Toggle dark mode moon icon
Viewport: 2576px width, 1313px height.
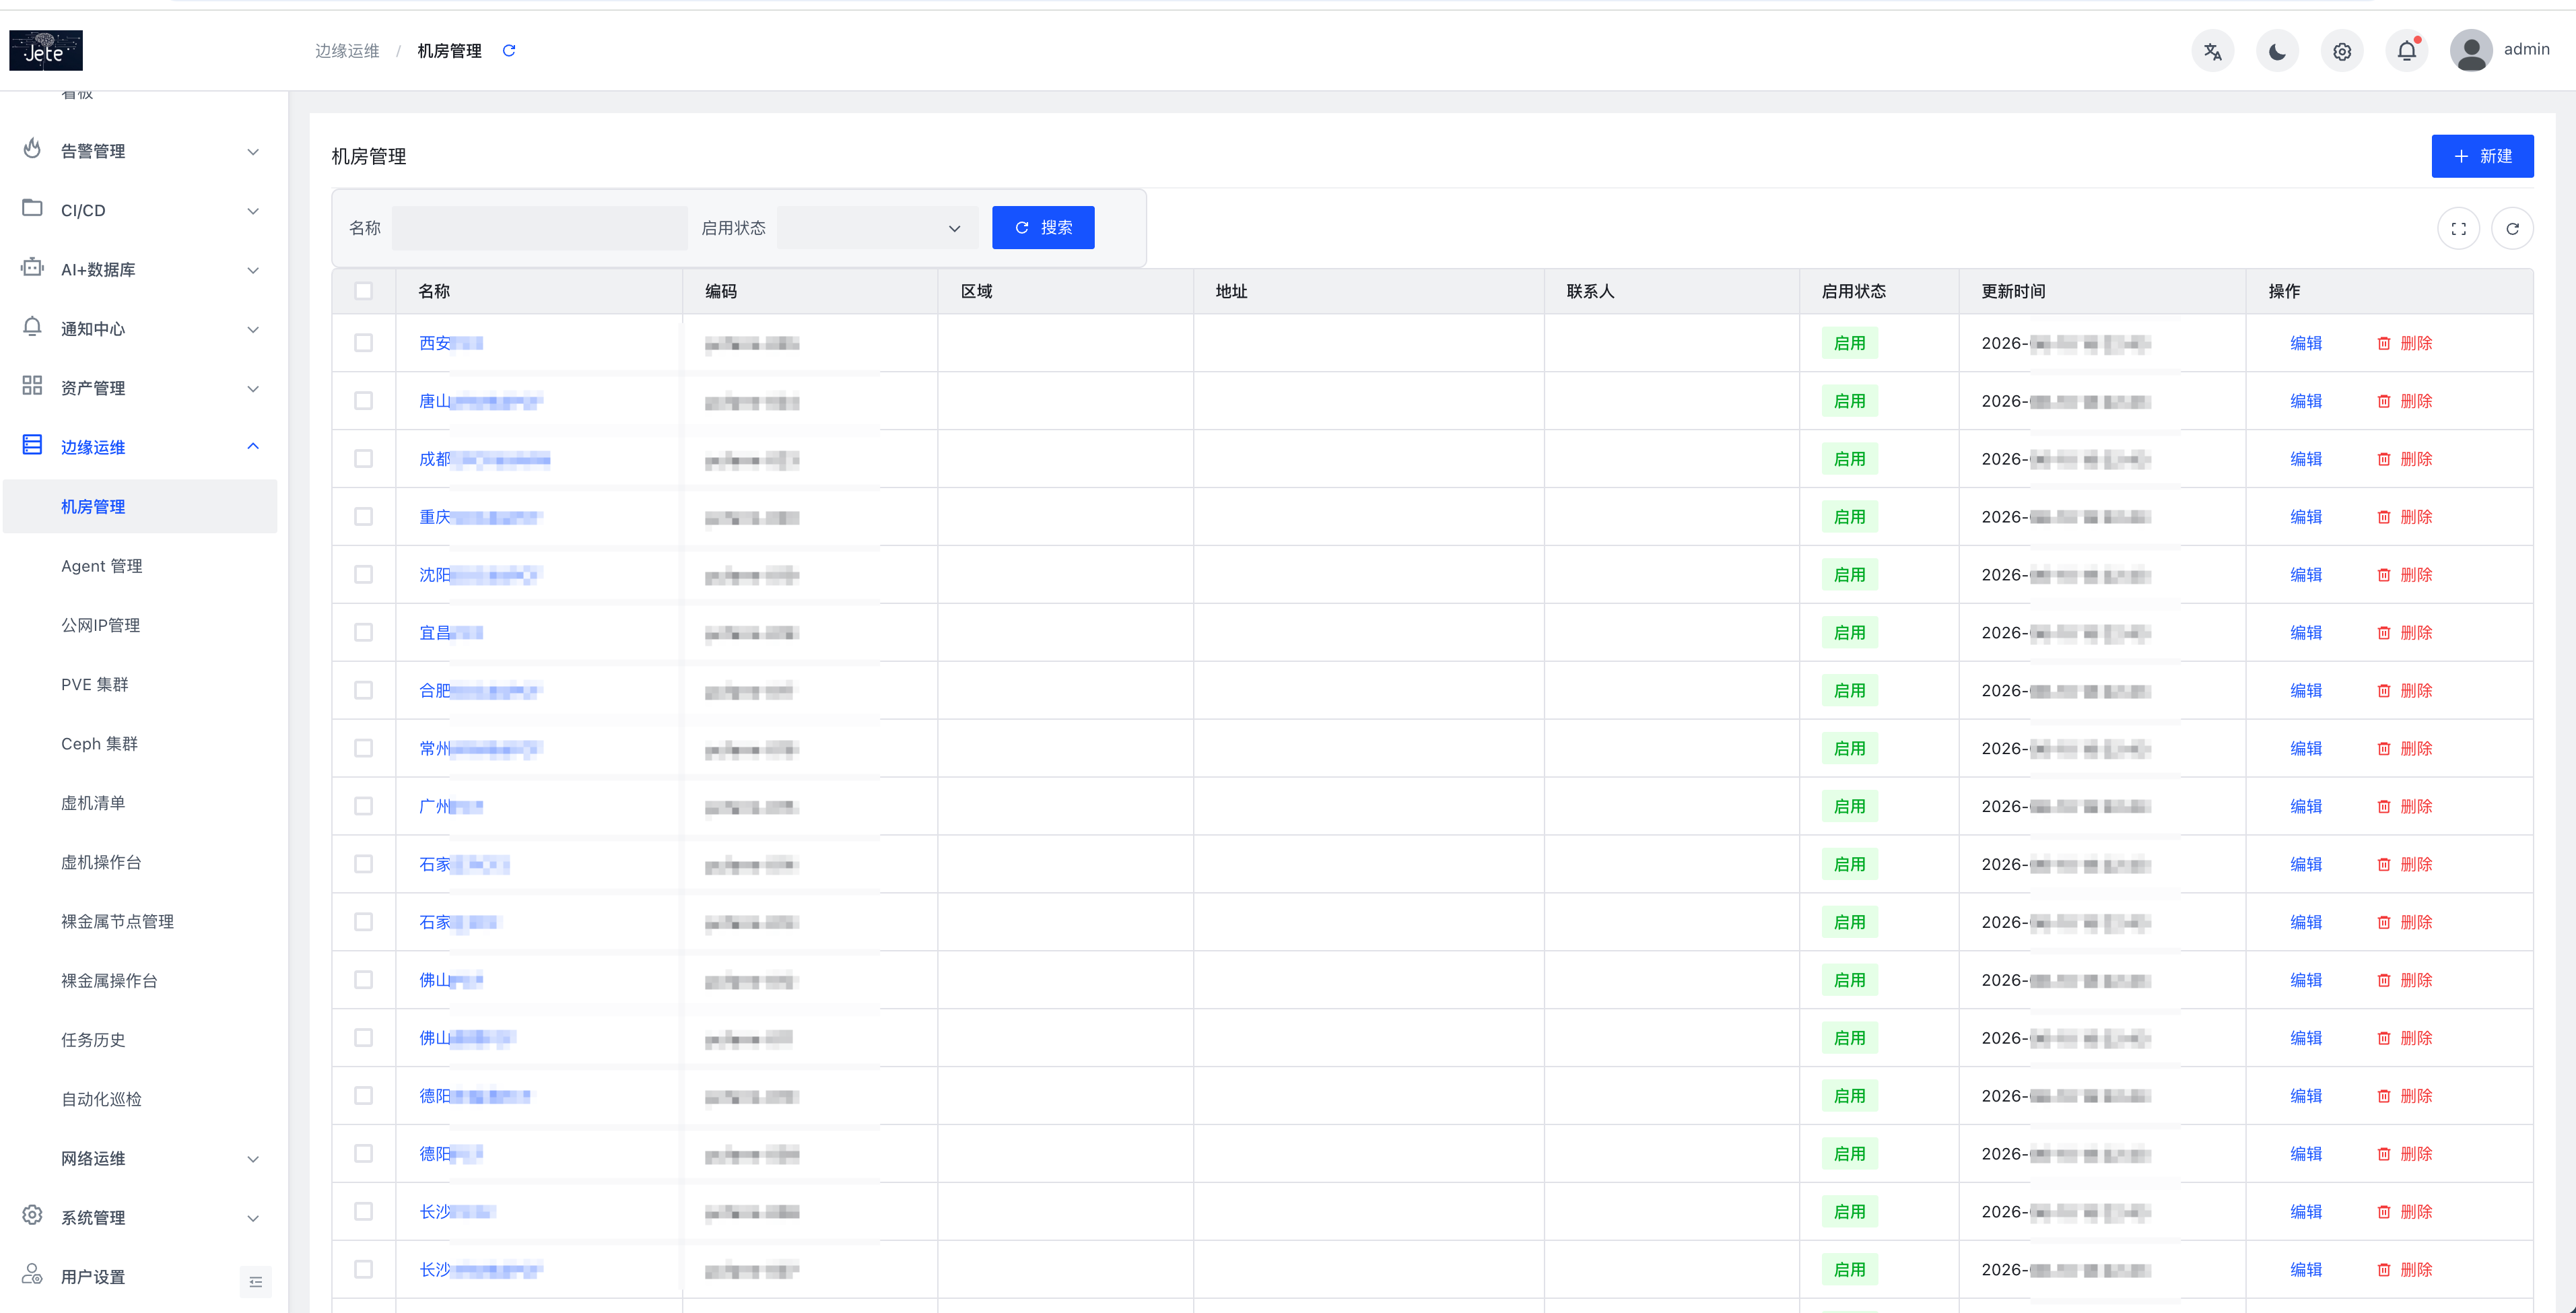2277,51
